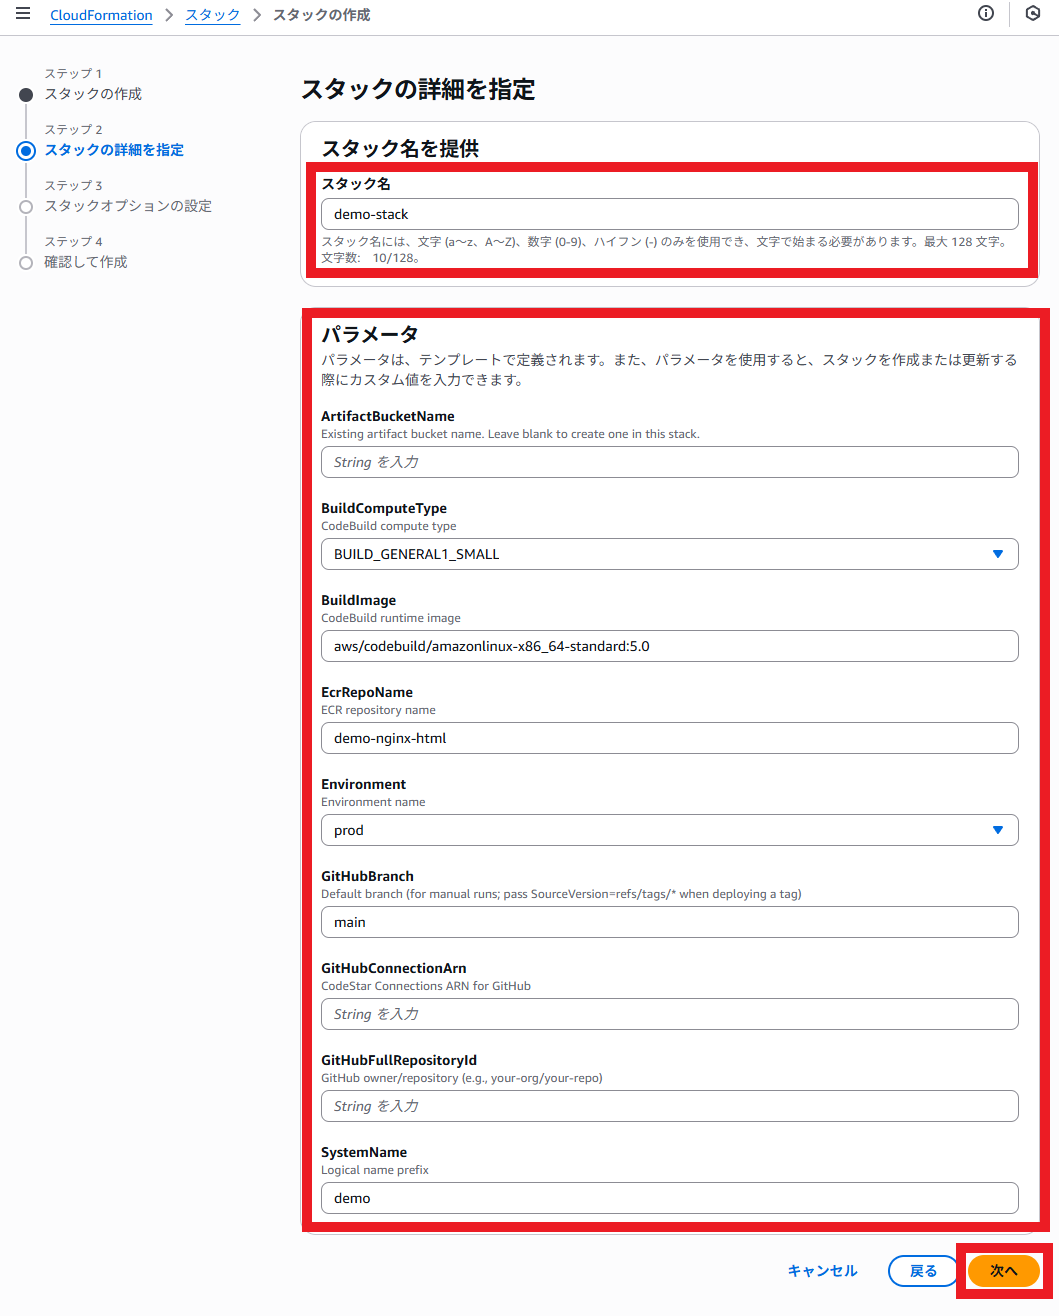Click the EcrRepoName field

(669, 738)
